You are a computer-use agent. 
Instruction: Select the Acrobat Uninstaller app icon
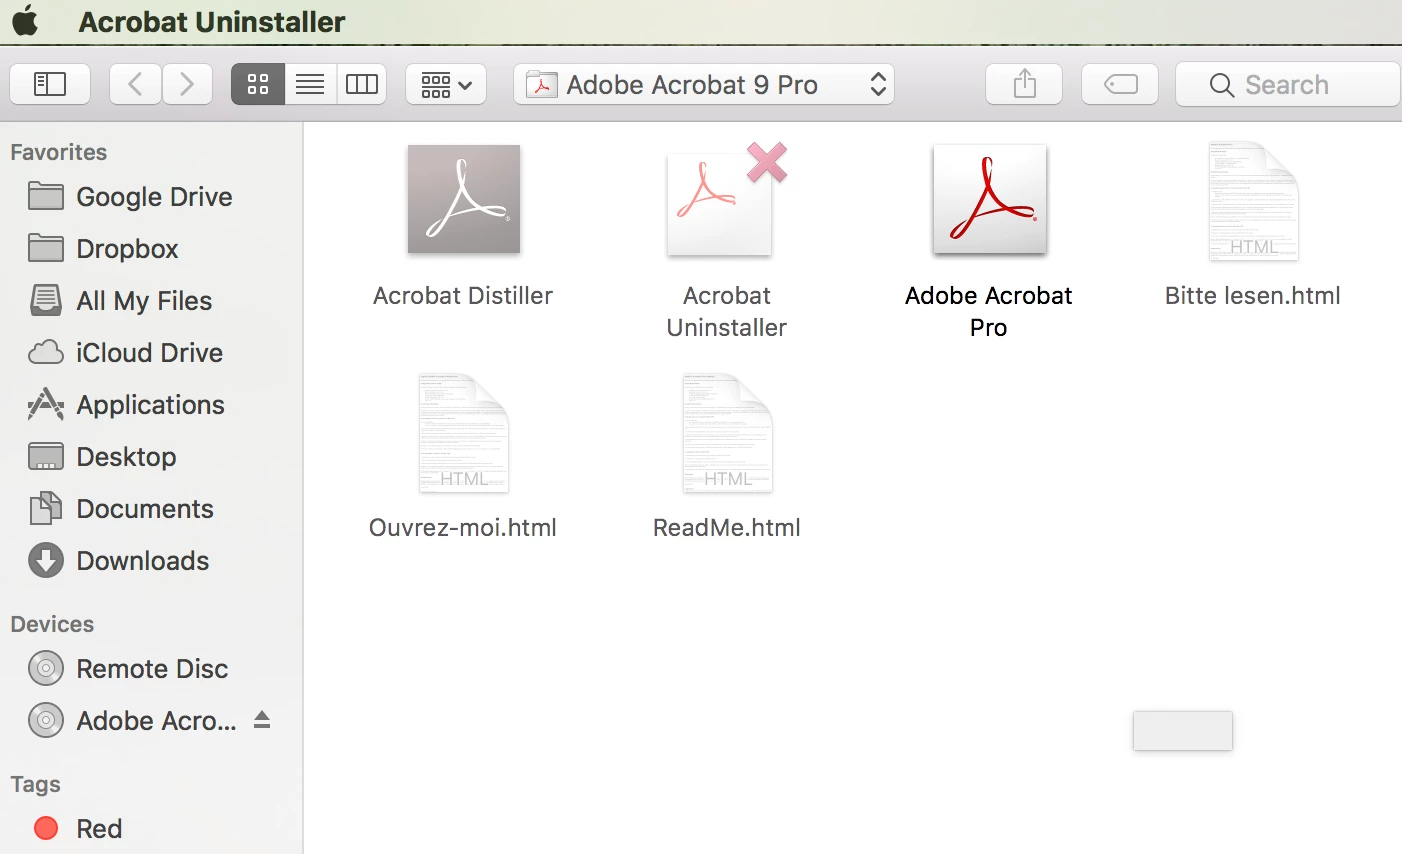[727, 199]
